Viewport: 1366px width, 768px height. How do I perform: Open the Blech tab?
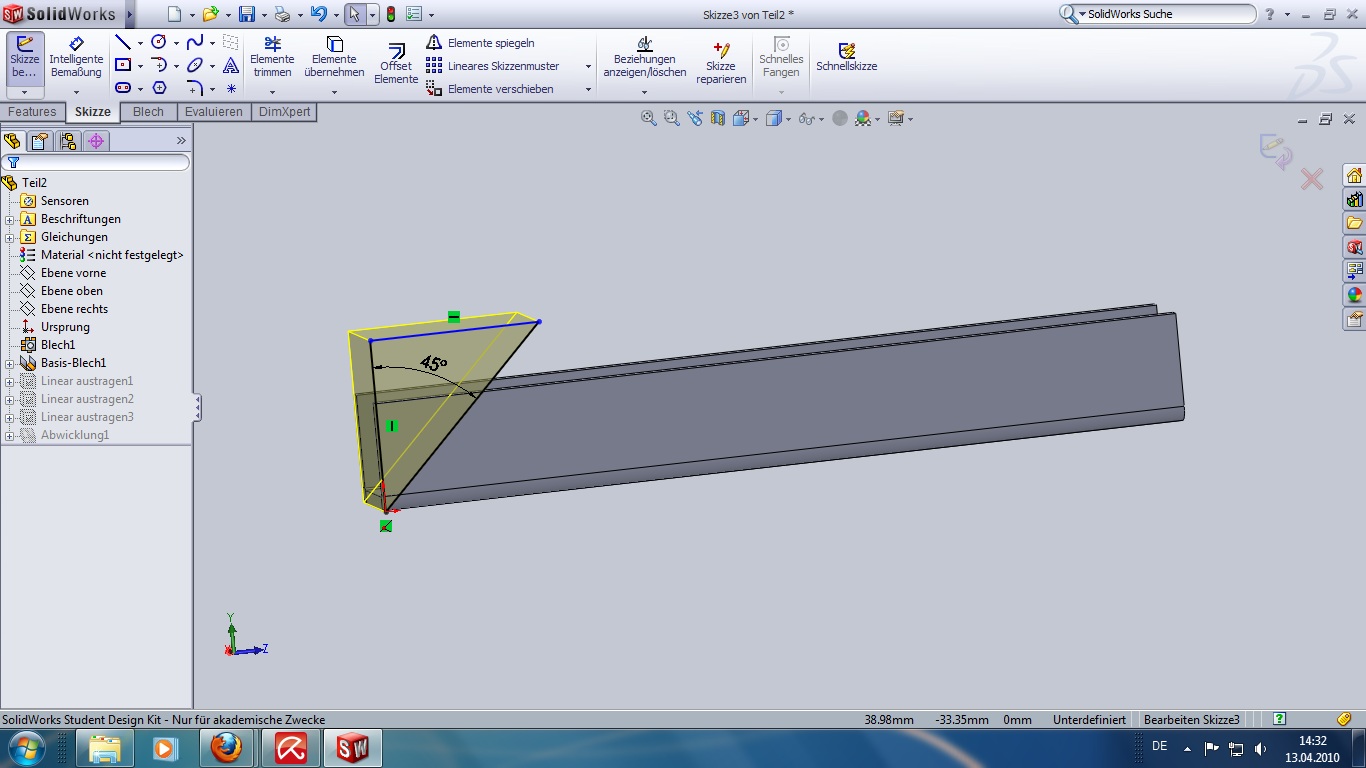[148, 112]
